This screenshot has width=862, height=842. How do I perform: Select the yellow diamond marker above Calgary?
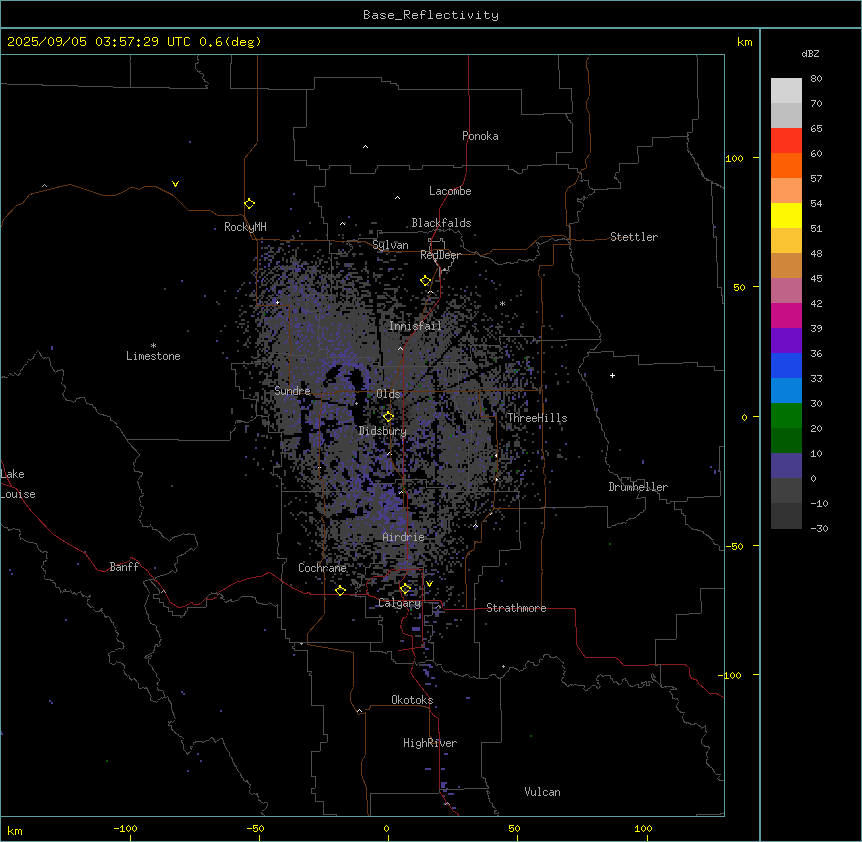pos(405,589)
